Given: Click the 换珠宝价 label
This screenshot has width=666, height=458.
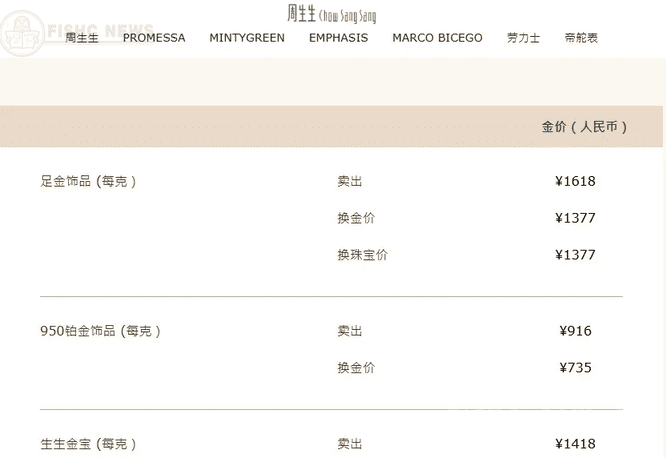Looking at the screenshot, I should click(x=362, y=255).
